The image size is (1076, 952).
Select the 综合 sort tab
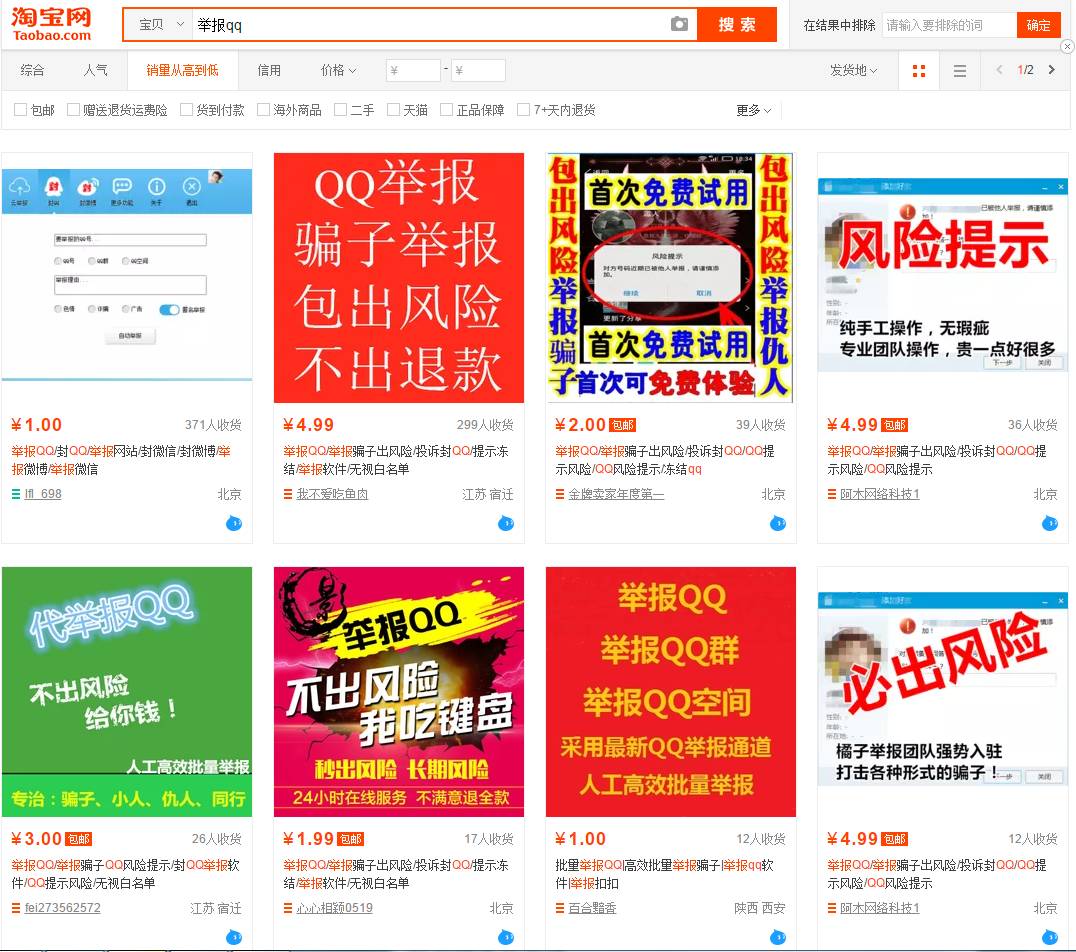coord(32,71)
